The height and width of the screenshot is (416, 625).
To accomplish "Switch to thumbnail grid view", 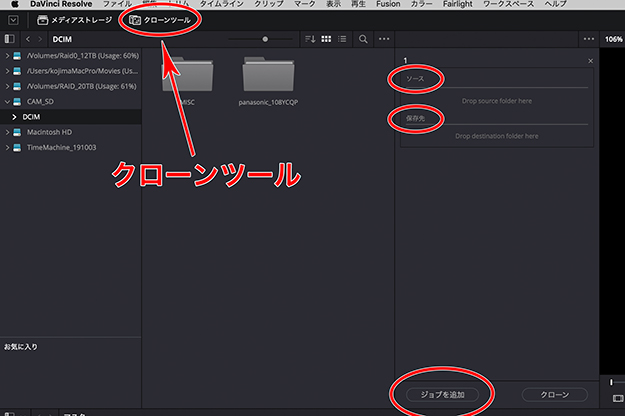I will point(327,39).
